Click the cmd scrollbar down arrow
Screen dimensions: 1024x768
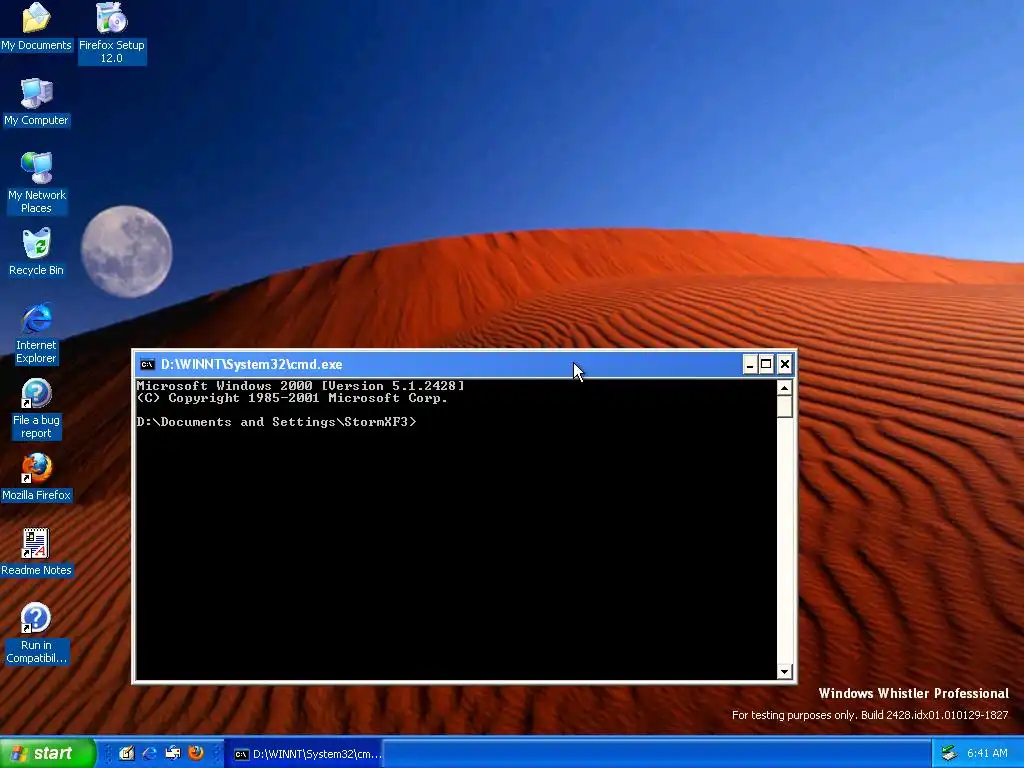click(x=785, y=671)
